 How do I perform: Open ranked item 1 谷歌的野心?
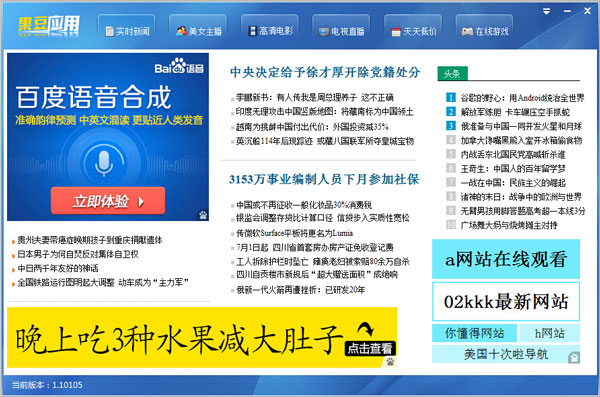[522, 98]
